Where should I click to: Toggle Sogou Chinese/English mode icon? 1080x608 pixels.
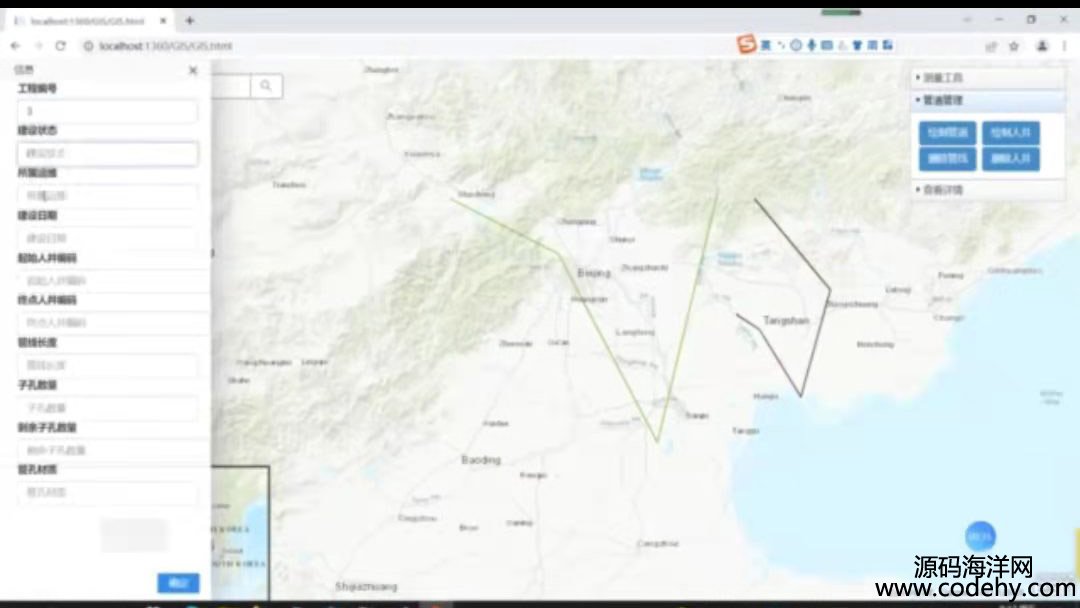click(x=766, y=45)
